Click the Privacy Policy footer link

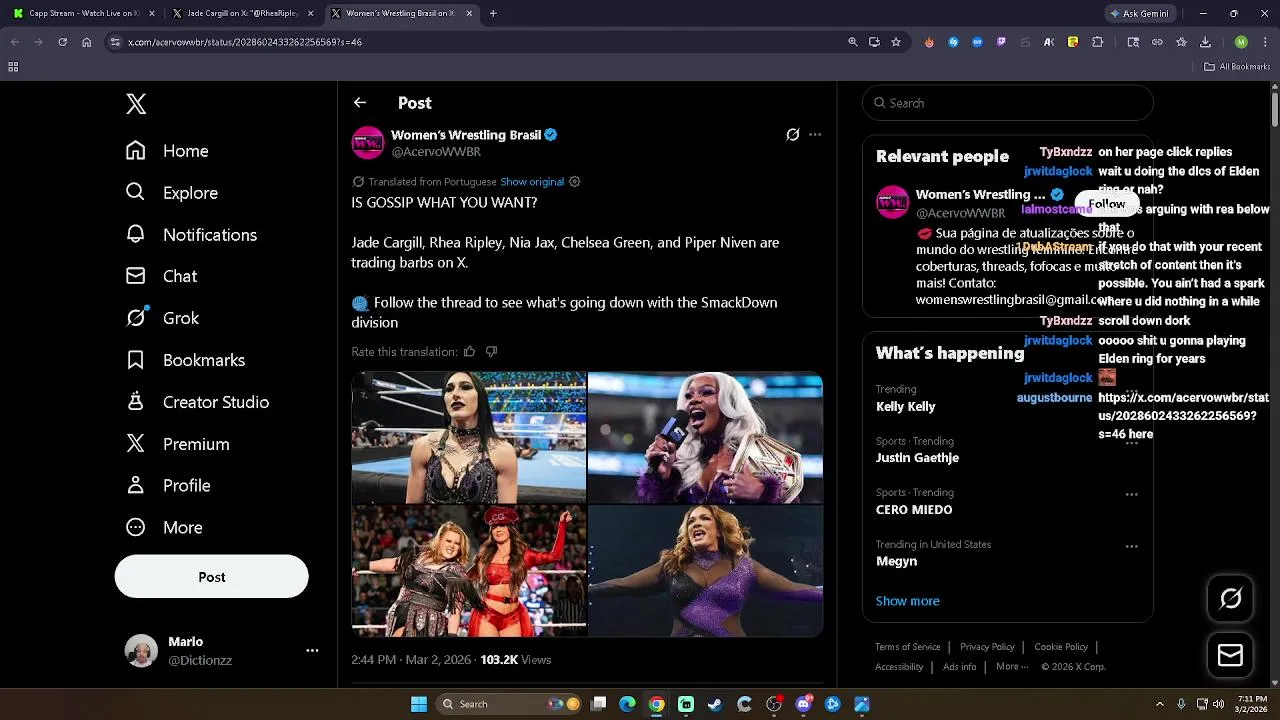[x=987, y=647]
